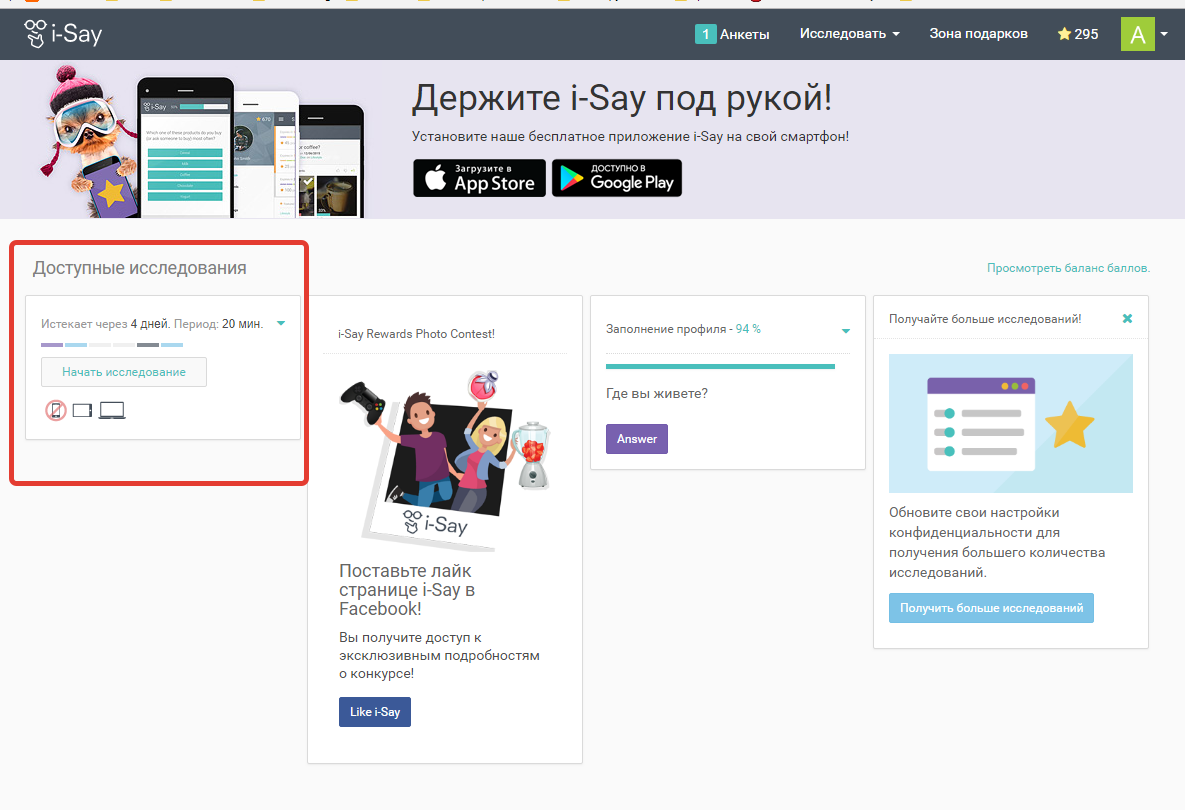
Task: Click Просмотреть баланс баллов link
Action: pos(1068,268)
